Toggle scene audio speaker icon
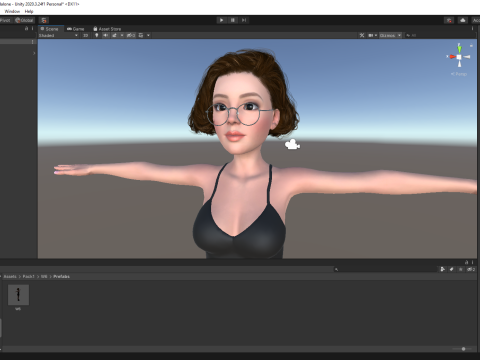The image size is (480, 360). [x=106, y=35]
